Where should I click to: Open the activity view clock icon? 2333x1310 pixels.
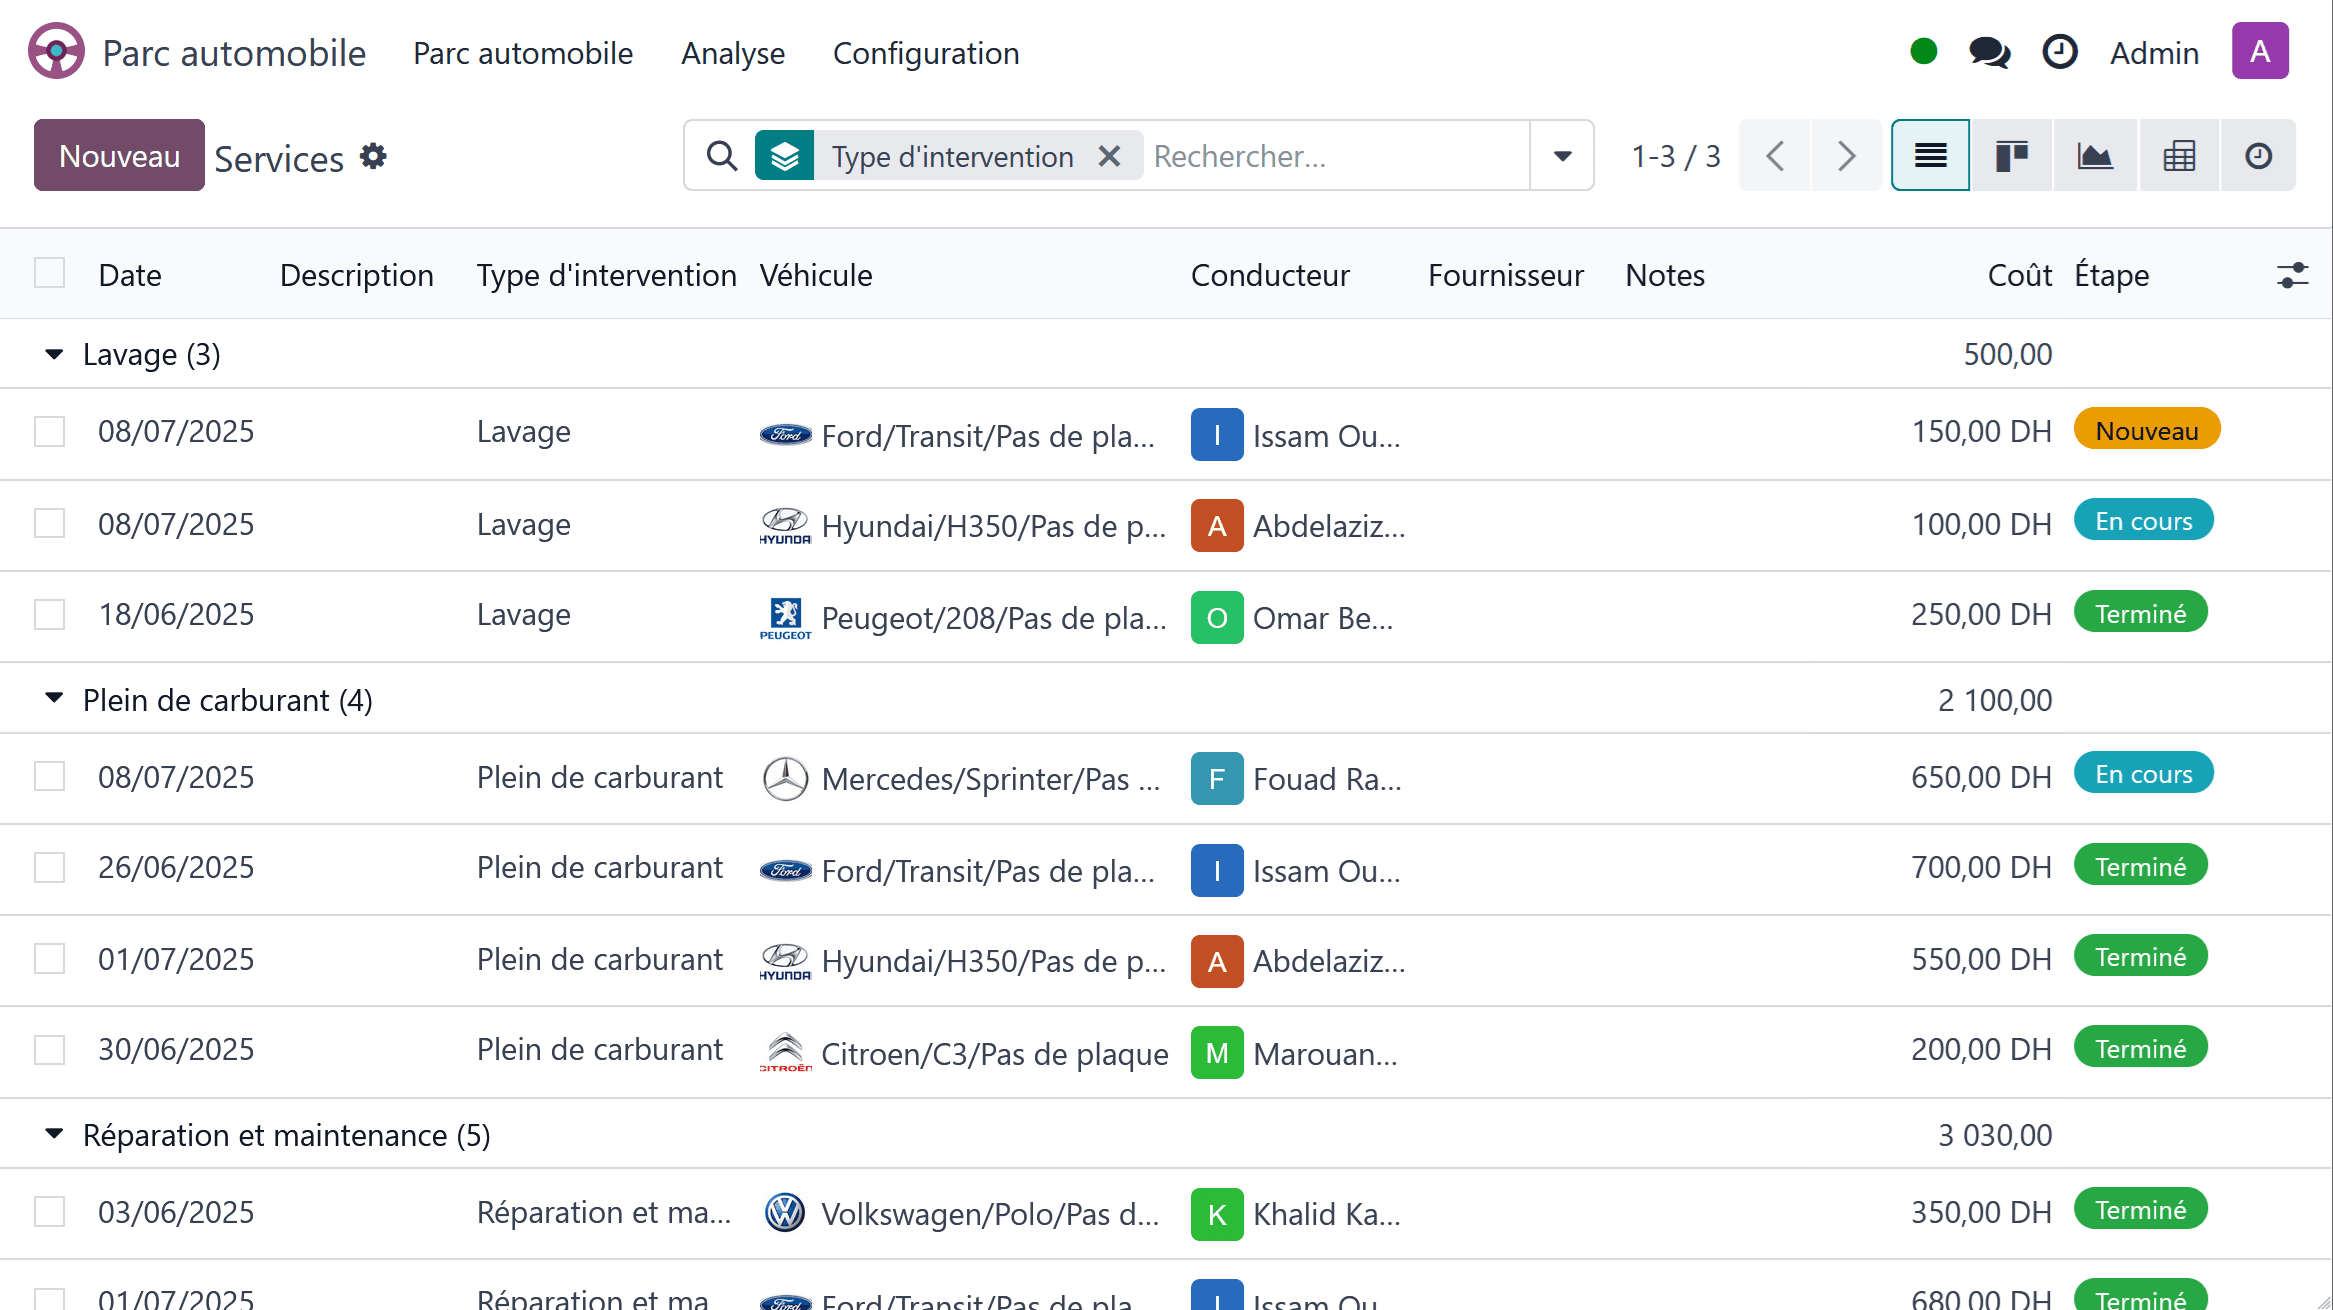pos(2258,156)
